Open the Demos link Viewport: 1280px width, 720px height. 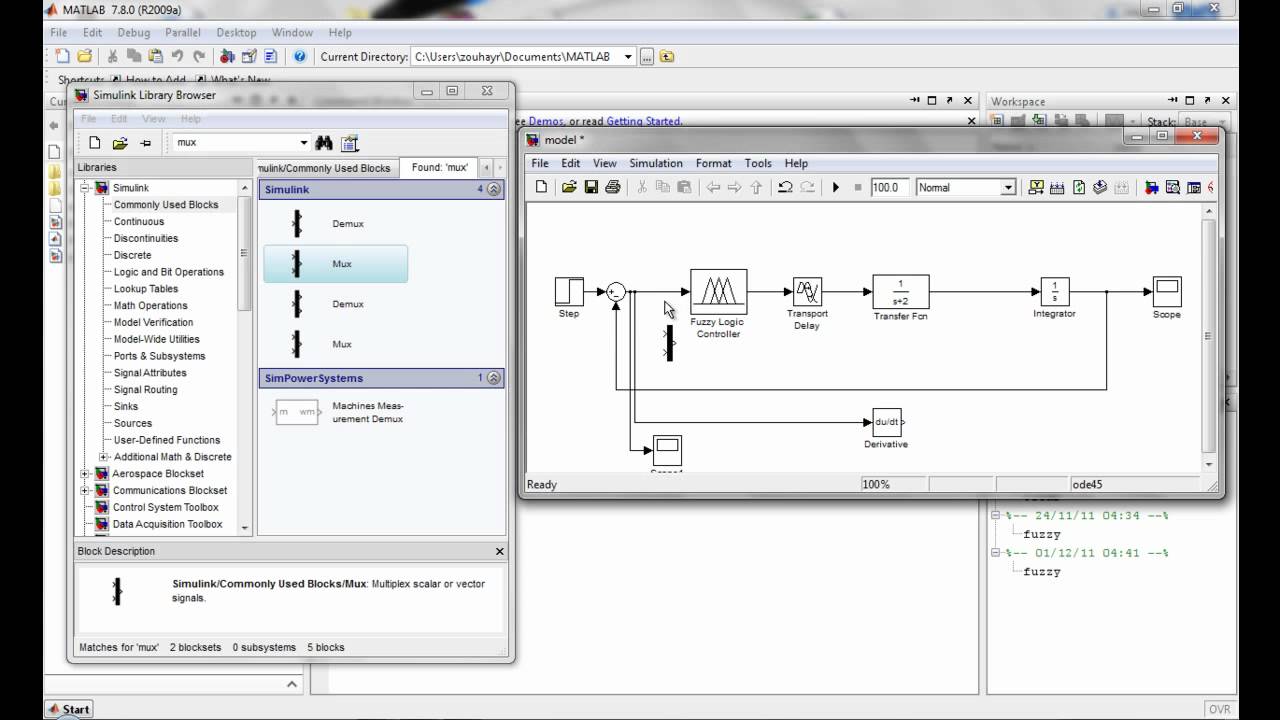546,121
